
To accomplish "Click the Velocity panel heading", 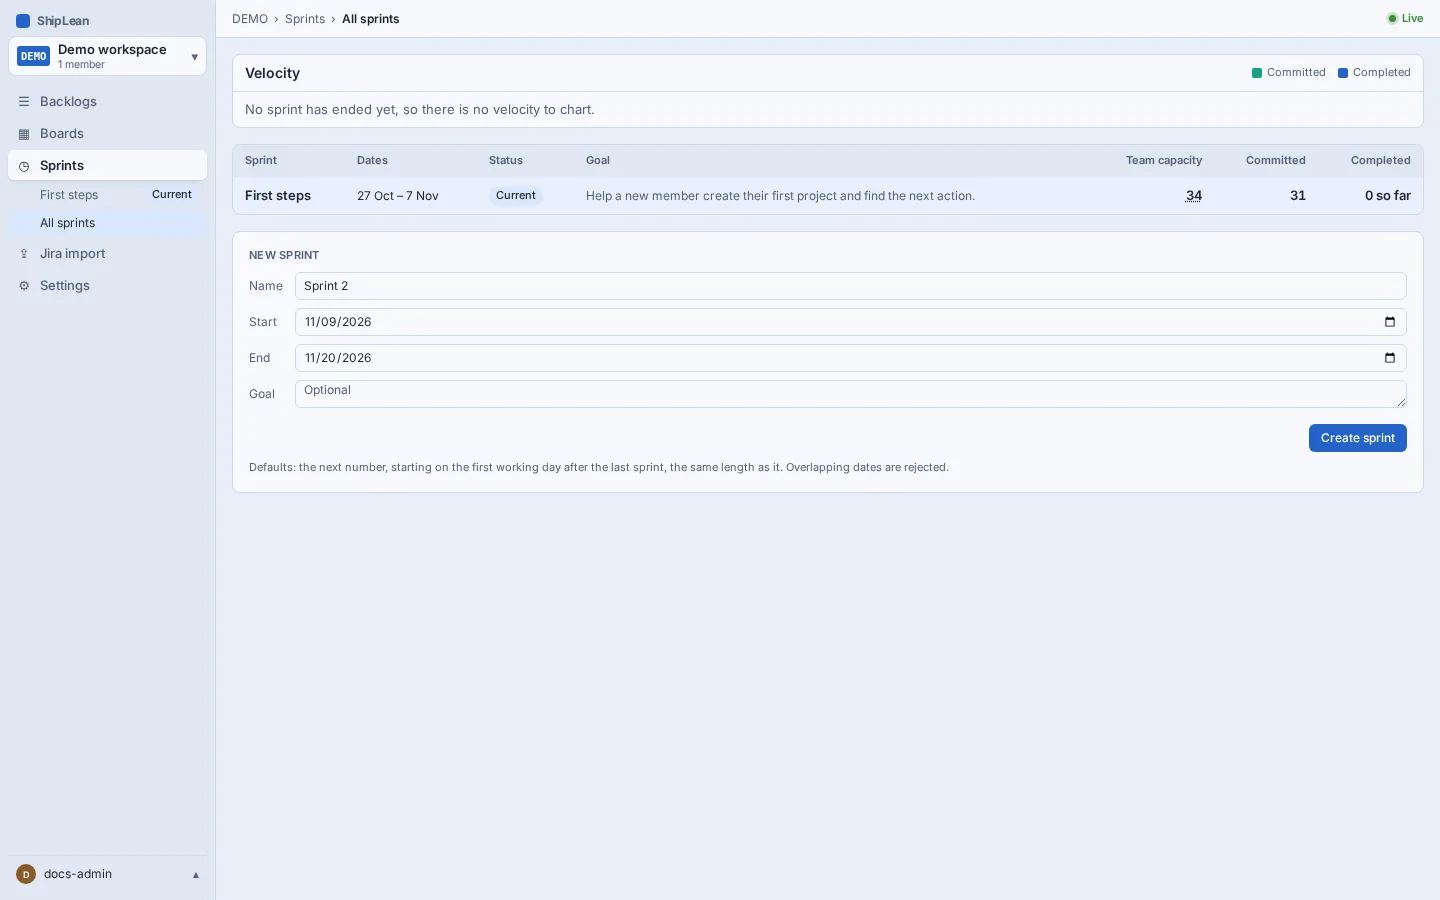I will (272, 73).
